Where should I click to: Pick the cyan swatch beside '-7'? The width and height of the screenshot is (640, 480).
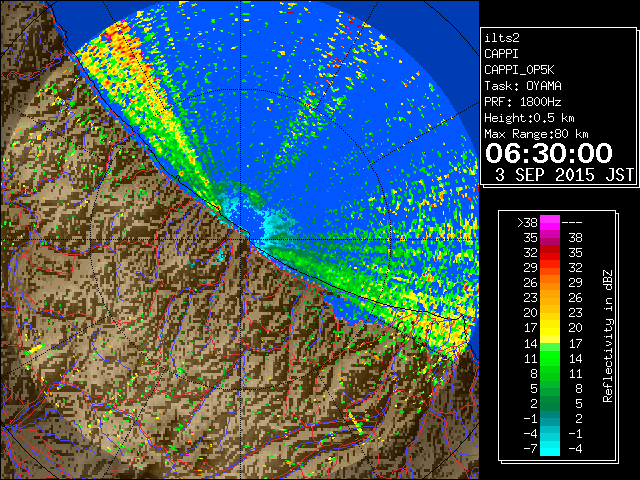pos(550,449)
